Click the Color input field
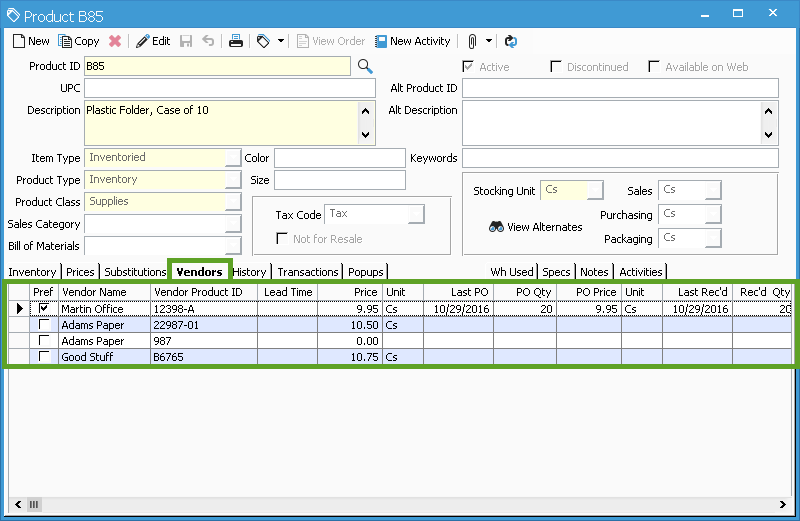800x521 pixels. tap(340, 158)
